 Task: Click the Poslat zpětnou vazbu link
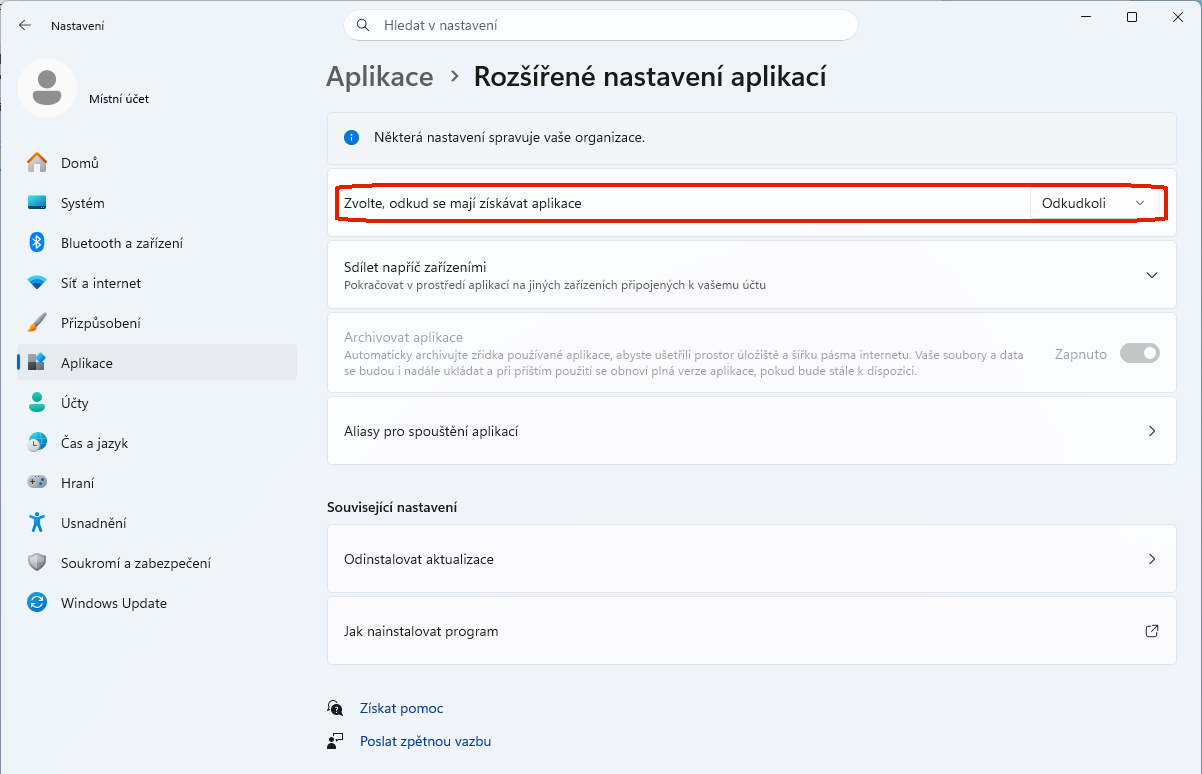click(425, 741)
